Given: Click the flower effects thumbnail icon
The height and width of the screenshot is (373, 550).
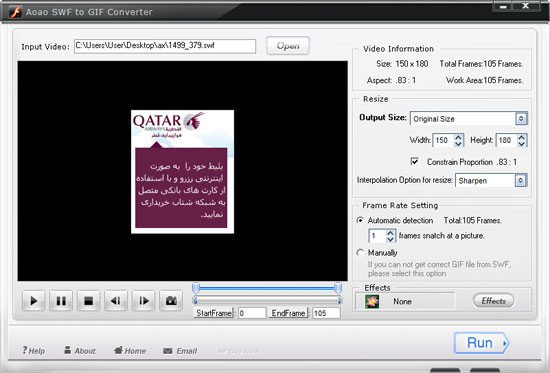Looking at the screenshot, I should coord(372,301).
